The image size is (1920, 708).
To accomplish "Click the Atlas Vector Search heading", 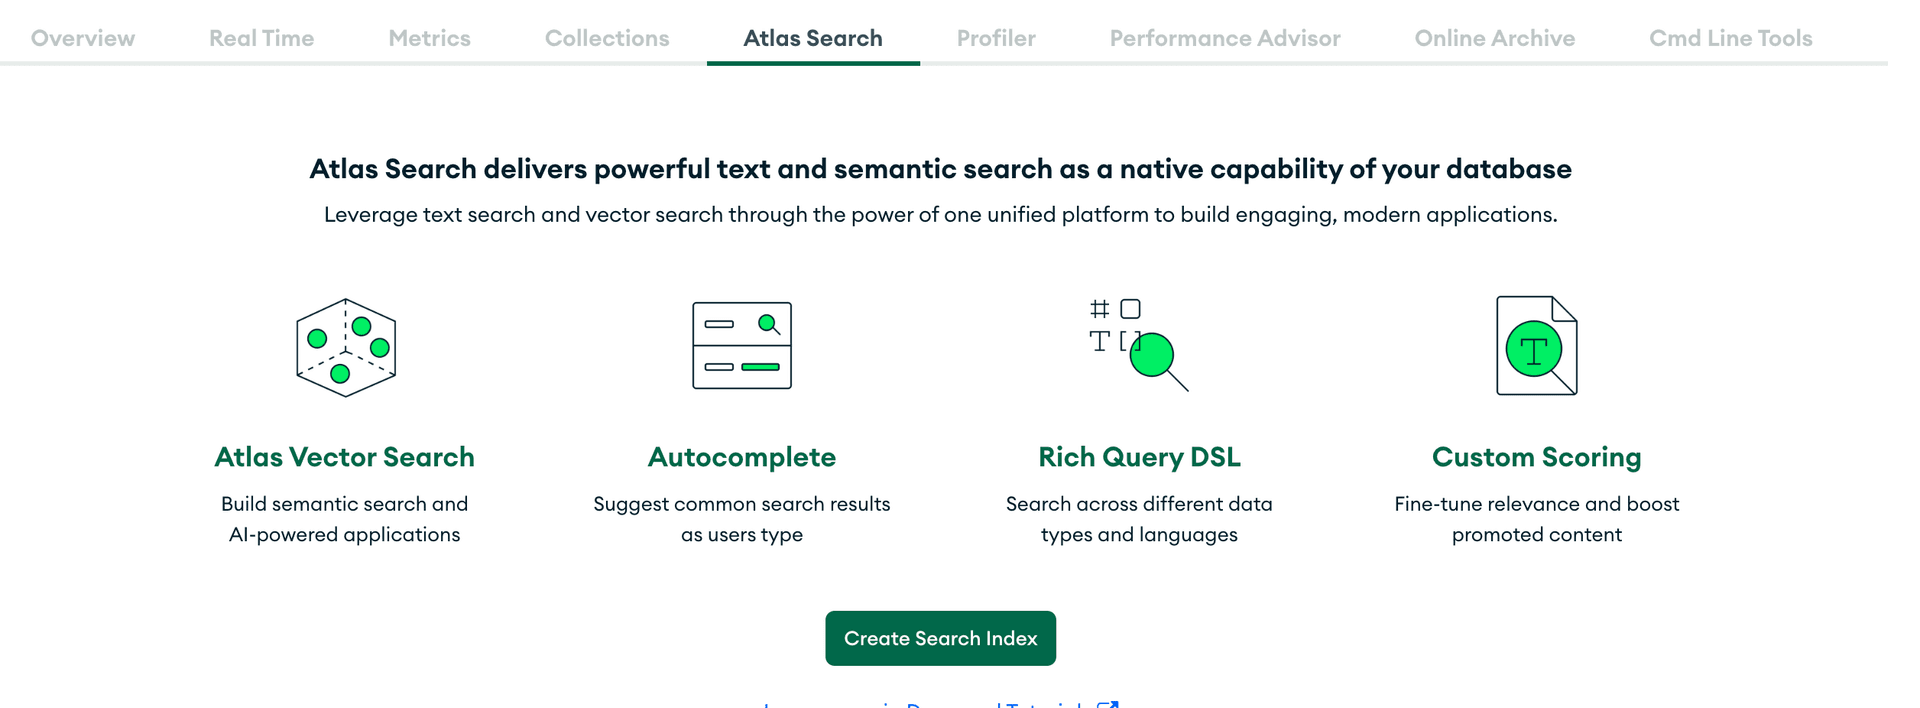I will (x=345, y=457).
